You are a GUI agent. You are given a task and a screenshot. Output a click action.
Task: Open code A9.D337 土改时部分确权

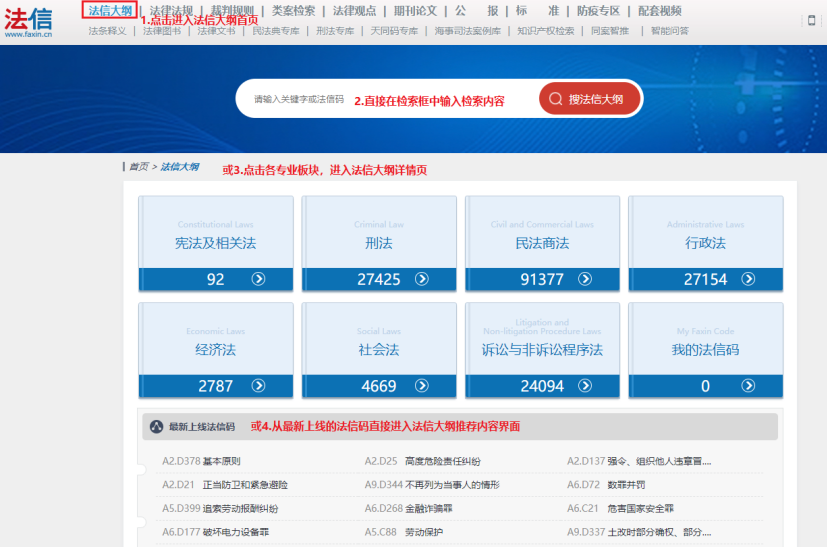[639, 532]
